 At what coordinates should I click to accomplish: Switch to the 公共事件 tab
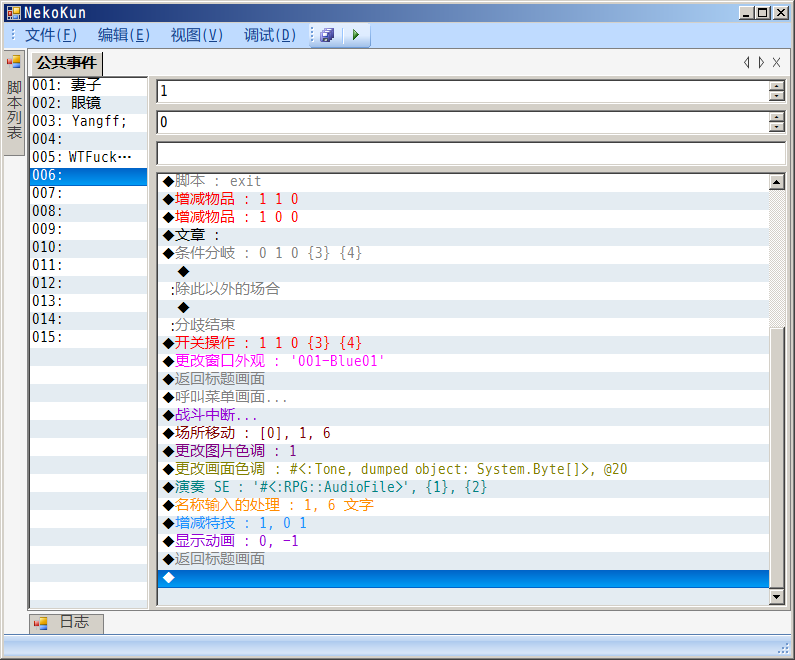pyautogui.click(x=66, y=63)
